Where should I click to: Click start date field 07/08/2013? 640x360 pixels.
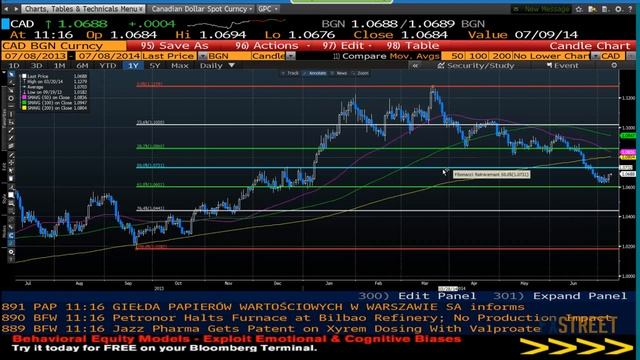tap(35, 56)
